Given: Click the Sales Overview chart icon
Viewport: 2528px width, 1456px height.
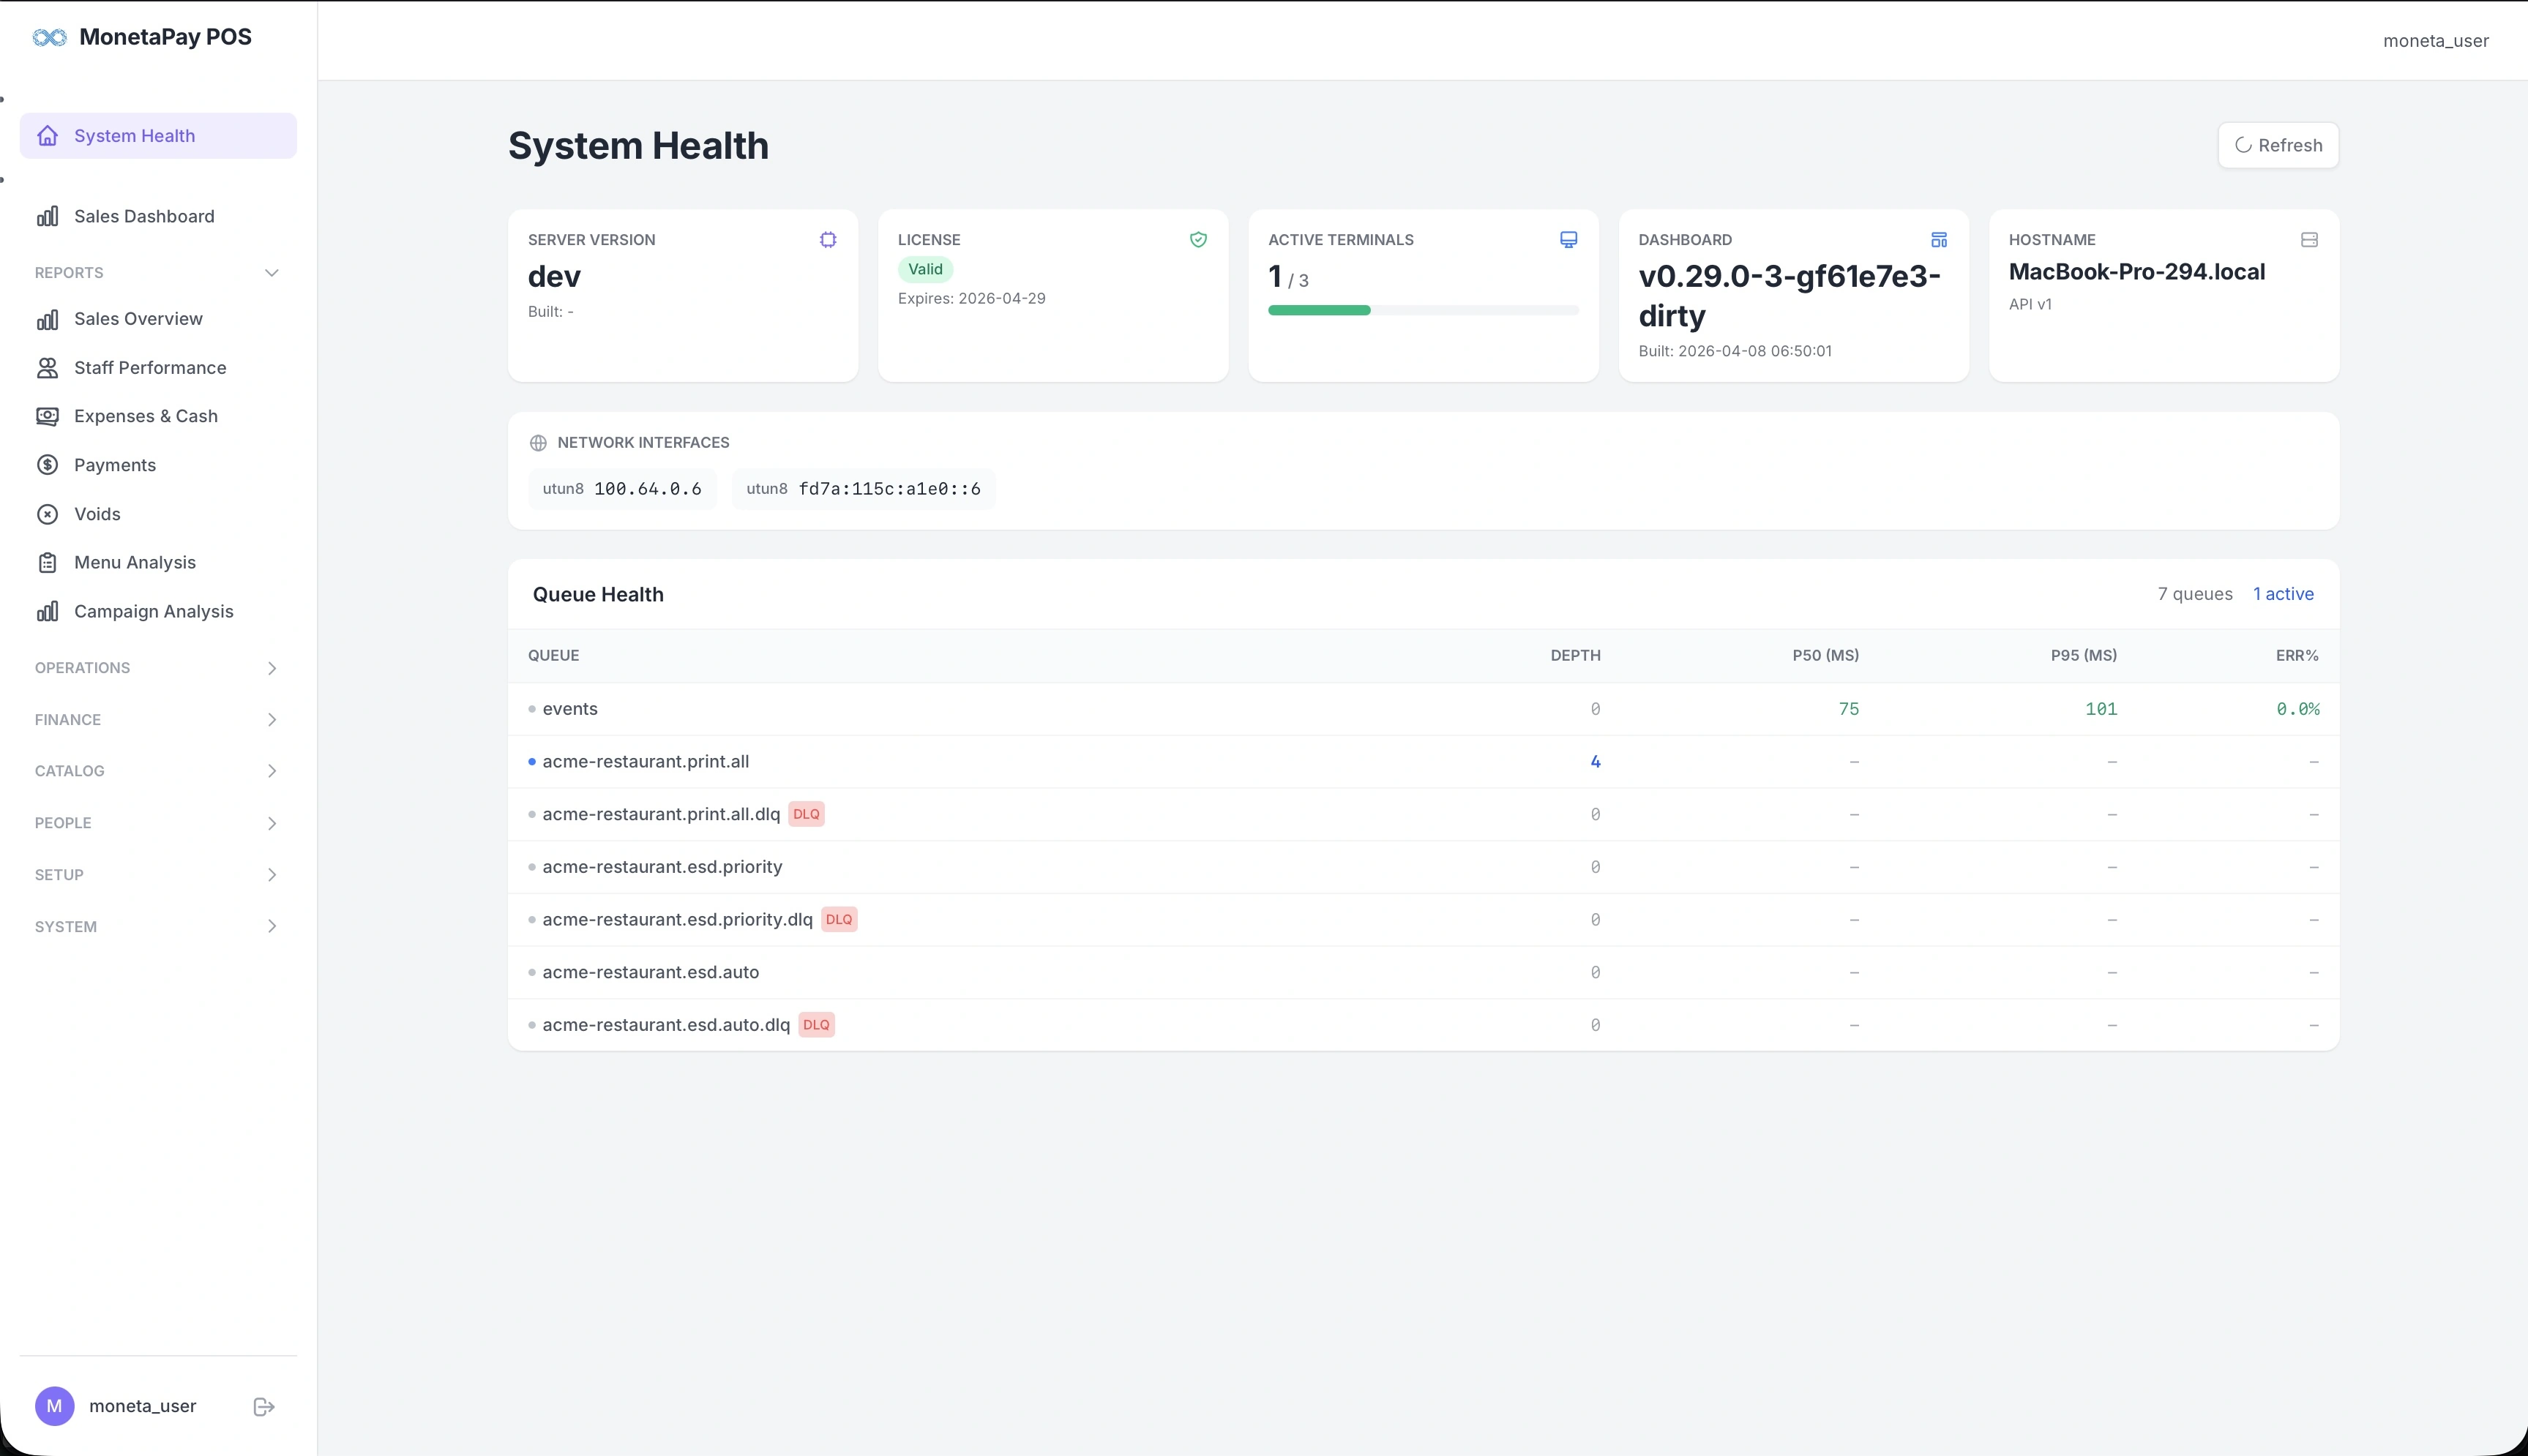Looking at the screenshot, I should coord(47,319).
